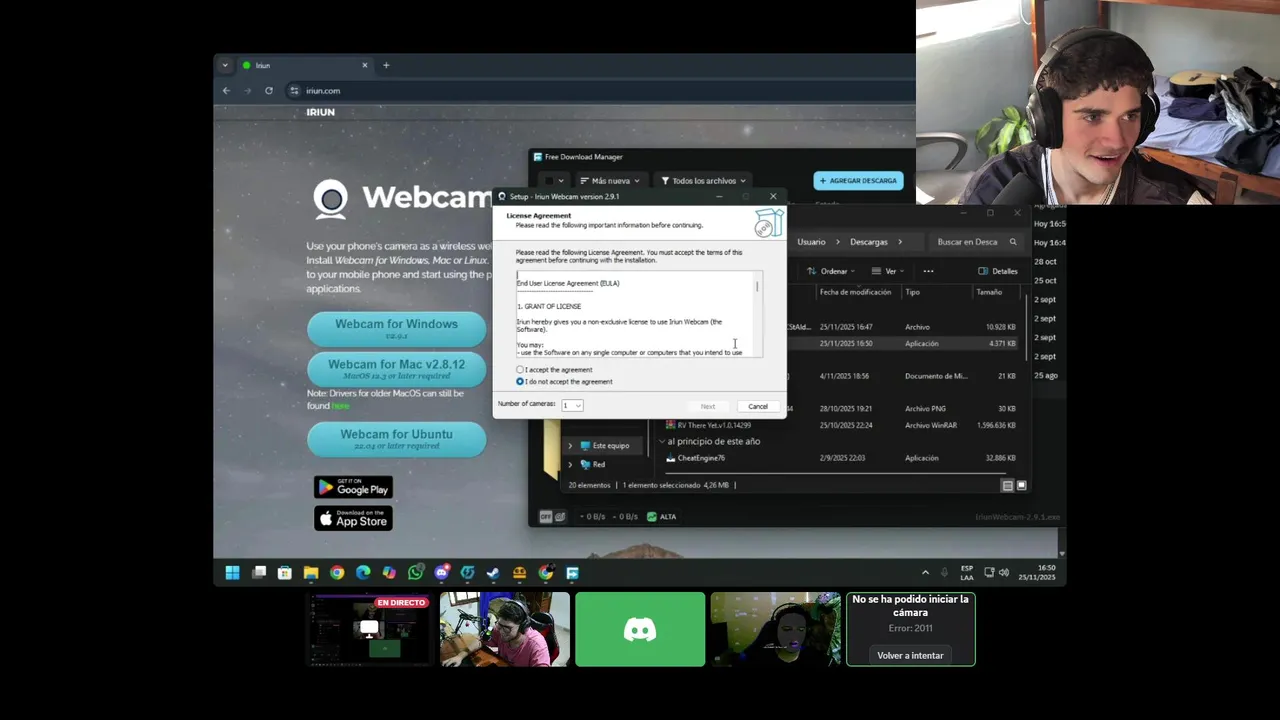The height and width of the screenshot is (720, 1280).
Task: Go forward in the browser
Action: point(247,91)
